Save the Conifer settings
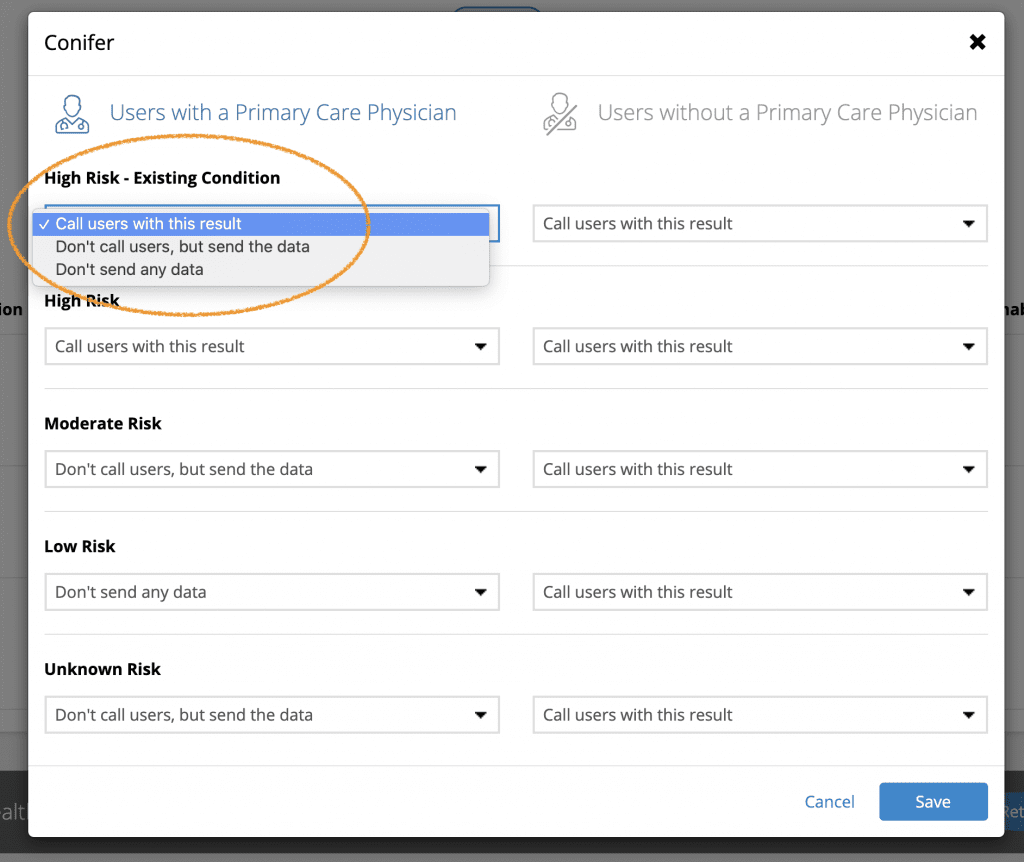The width and height of the screenshot is (1024, 862). click(x=933, y=801)
